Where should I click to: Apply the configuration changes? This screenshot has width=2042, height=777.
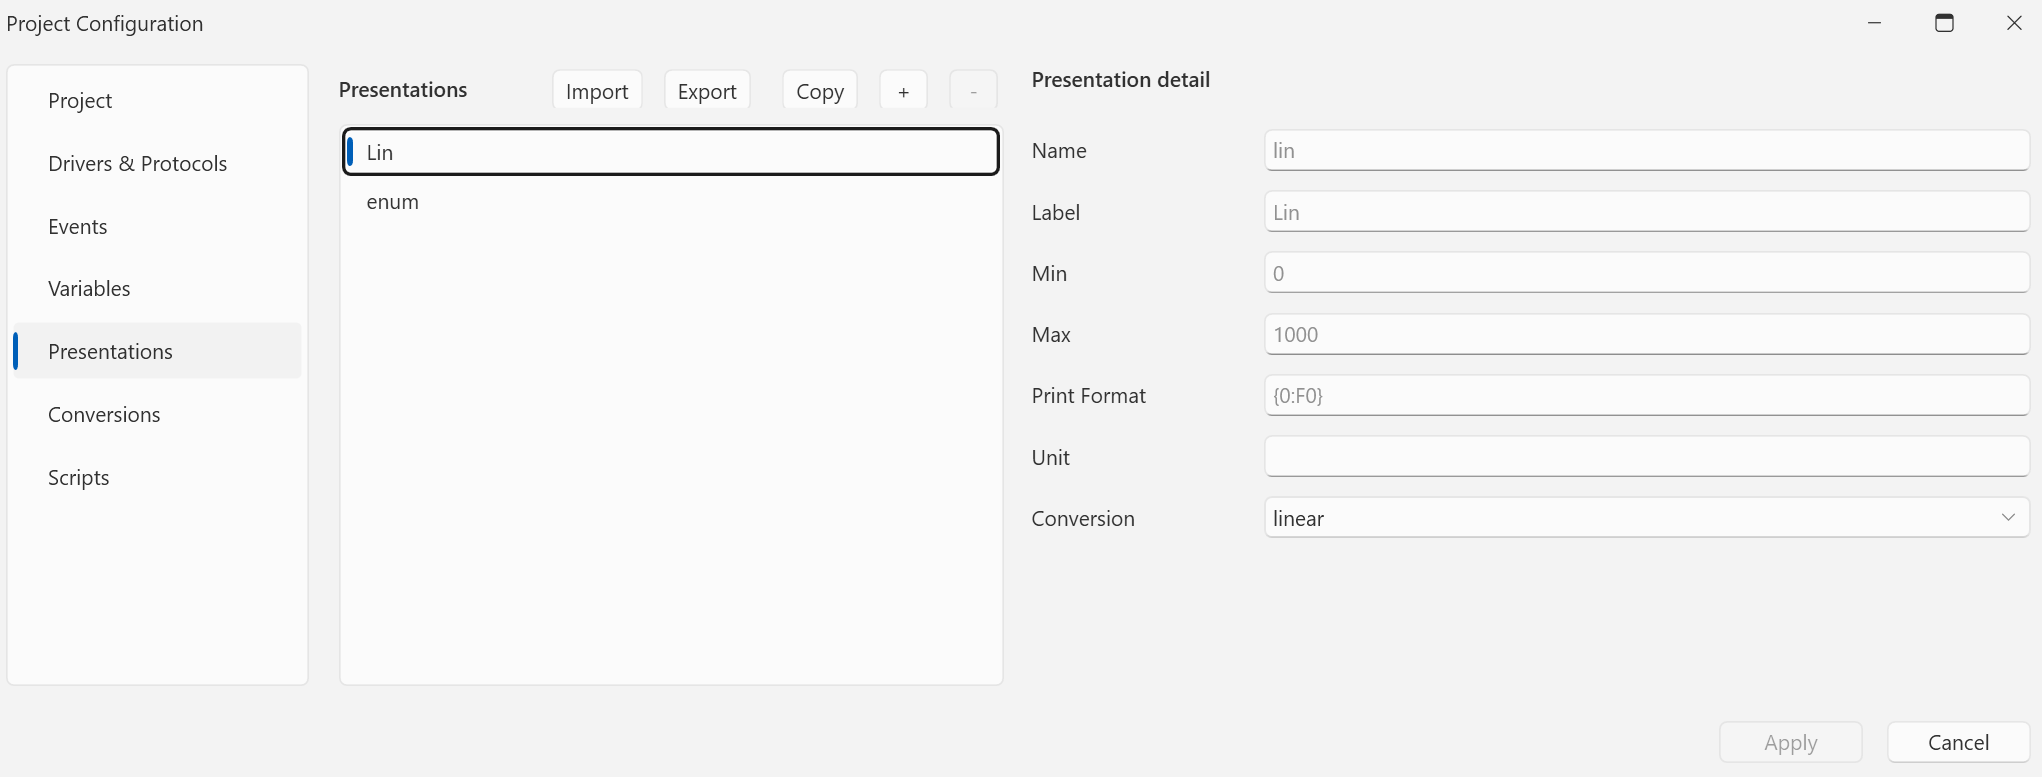tap(1791, 743)
